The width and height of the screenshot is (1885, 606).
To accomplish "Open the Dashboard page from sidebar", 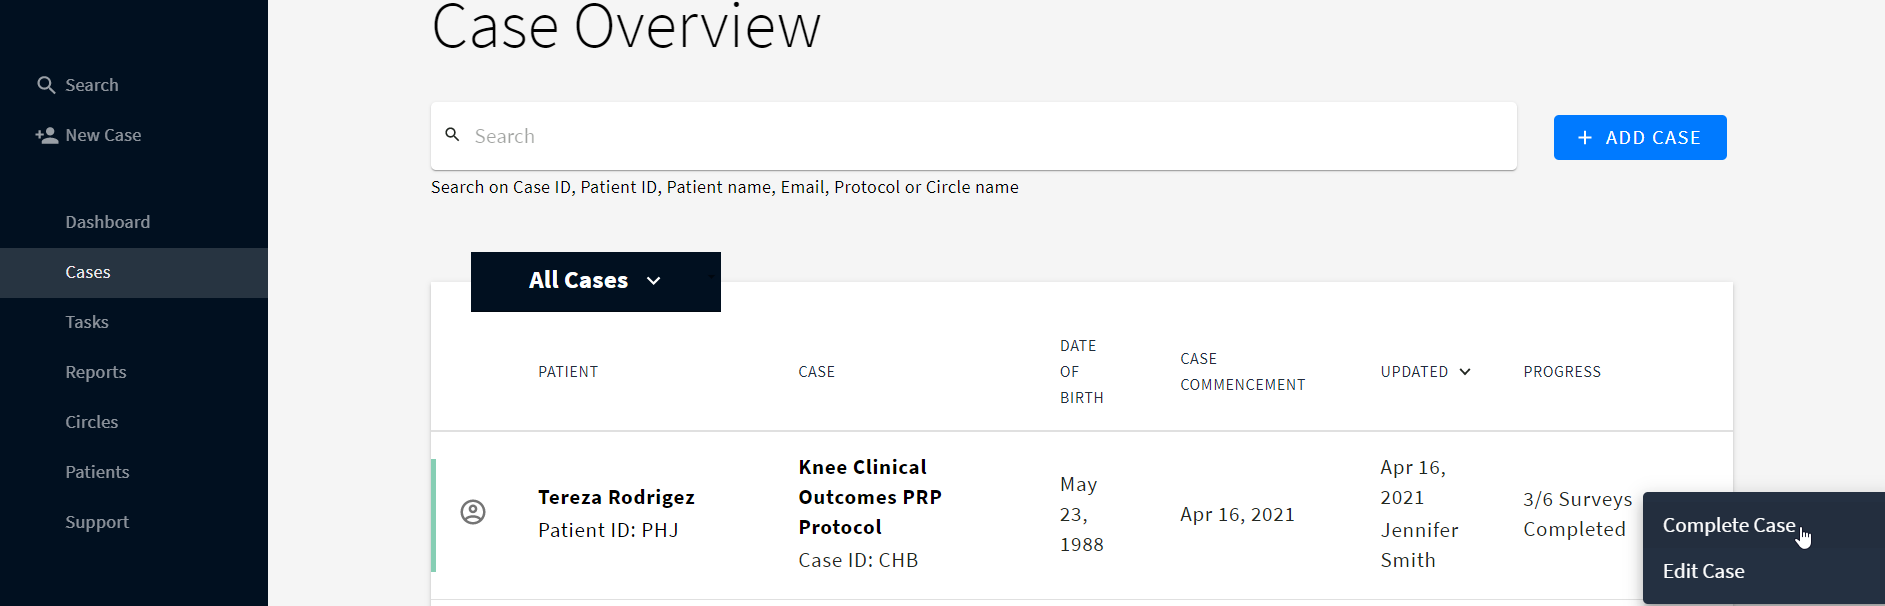I will tap(108, 222).
